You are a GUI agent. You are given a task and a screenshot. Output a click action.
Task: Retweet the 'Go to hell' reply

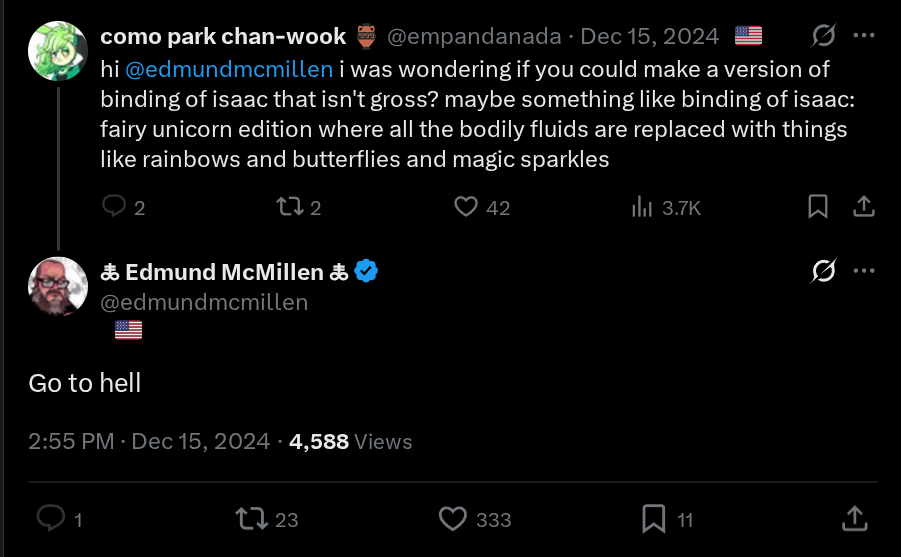click(x=250, y=518)
